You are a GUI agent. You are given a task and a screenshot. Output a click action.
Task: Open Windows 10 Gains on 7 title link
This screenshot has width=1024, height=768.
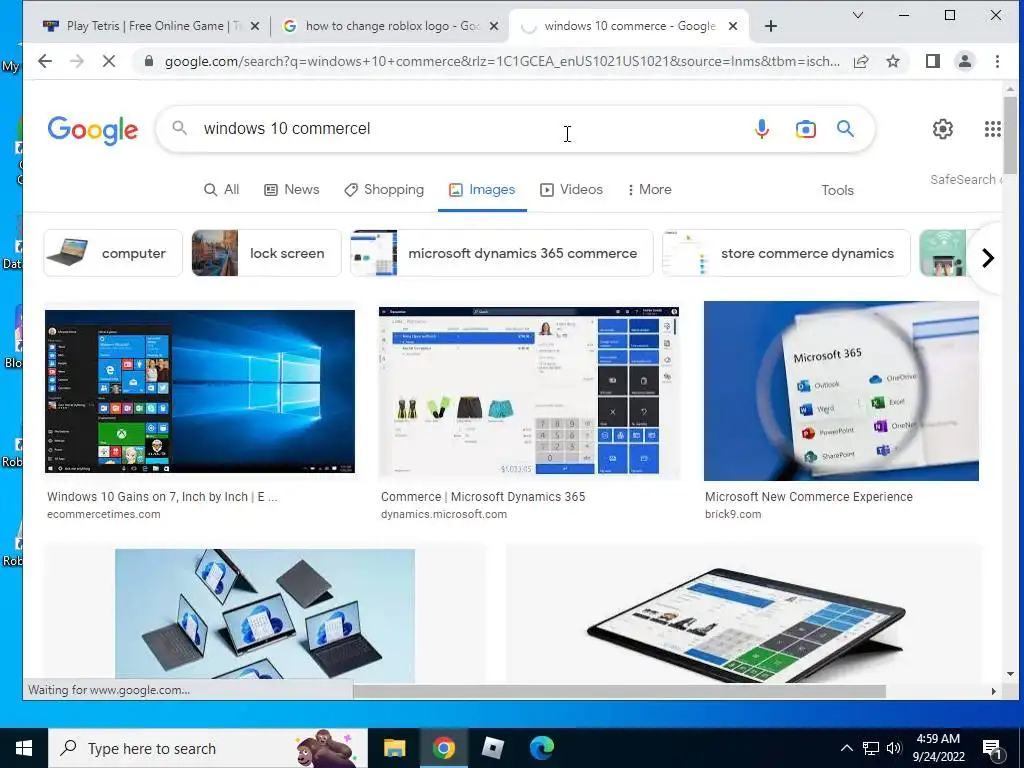(162, 497)
